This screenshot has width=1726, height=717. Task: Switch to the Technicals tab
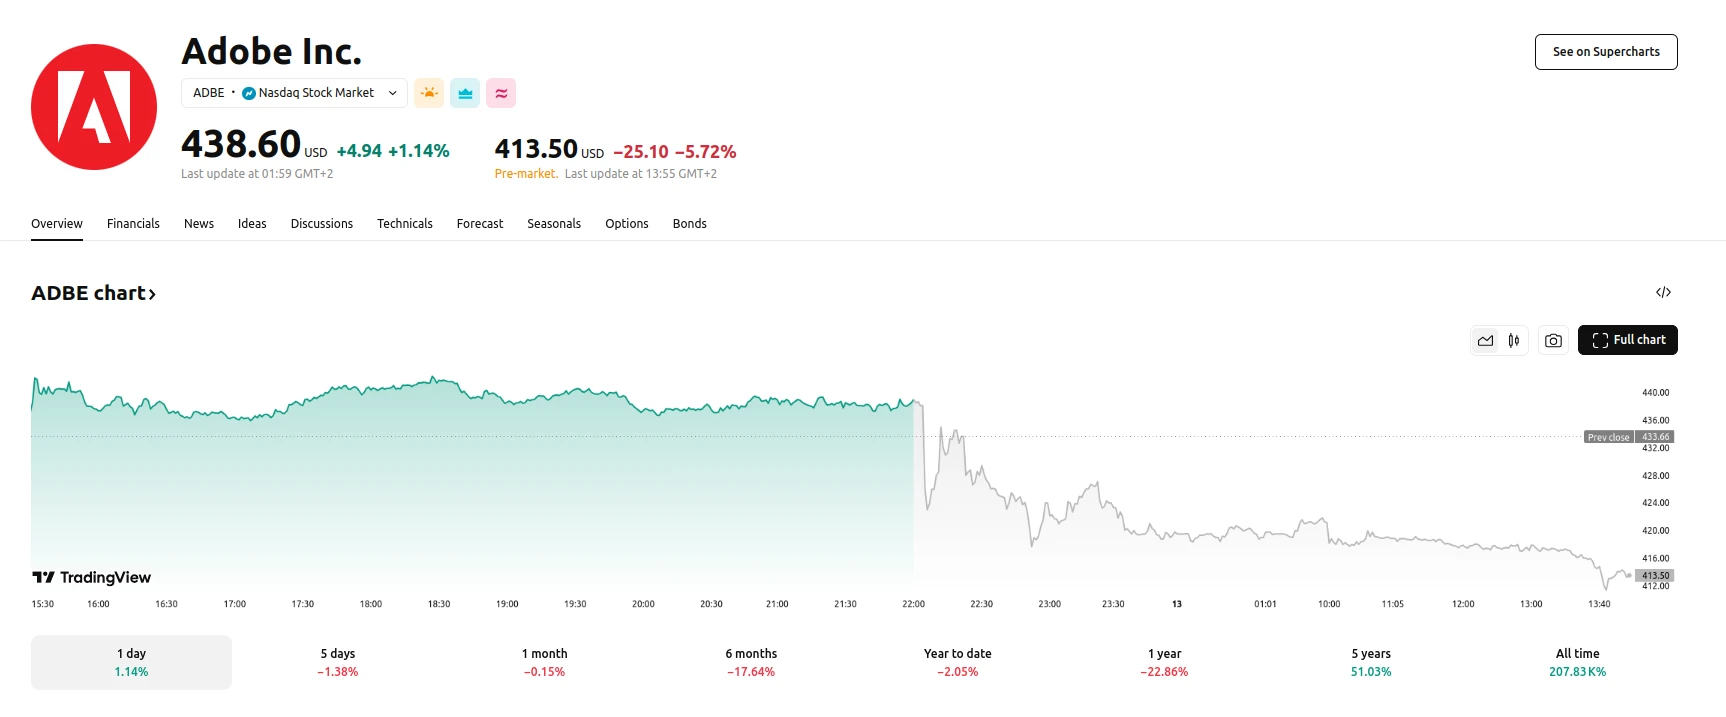coord(405,224)
